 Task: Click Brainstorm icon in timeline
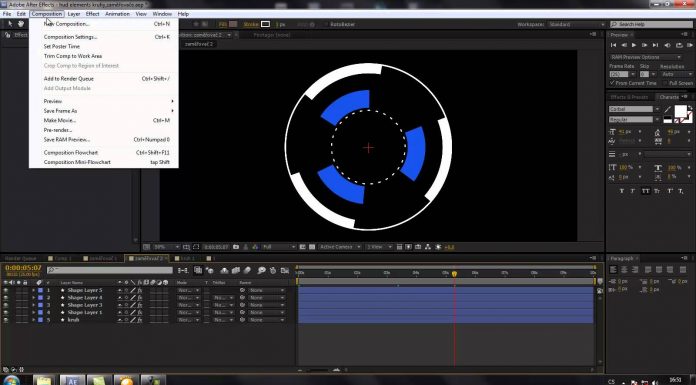[261, 270]
